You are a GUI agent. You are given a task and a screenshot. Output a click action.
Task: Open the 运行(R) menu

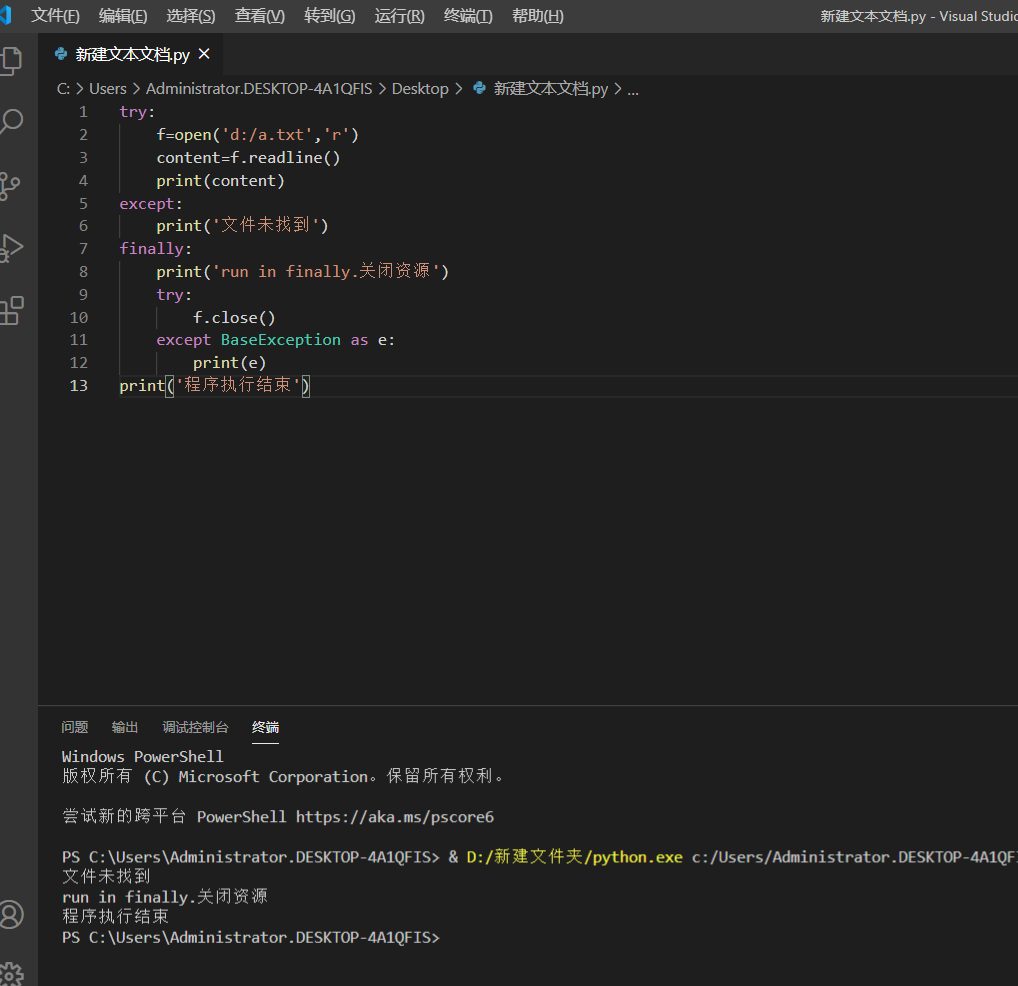click(x=399, y=16)
